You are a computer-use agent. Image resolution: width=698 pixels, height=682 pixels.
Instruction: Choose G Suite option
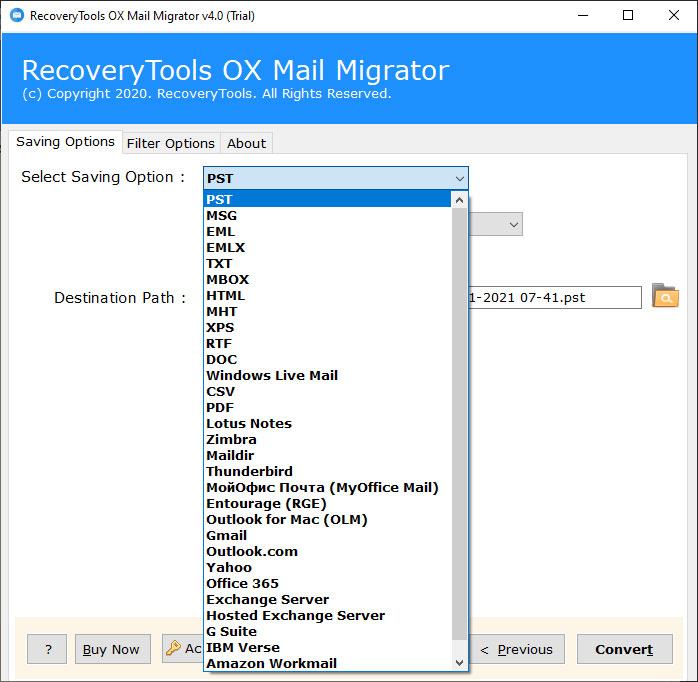(x=327, y=632)
